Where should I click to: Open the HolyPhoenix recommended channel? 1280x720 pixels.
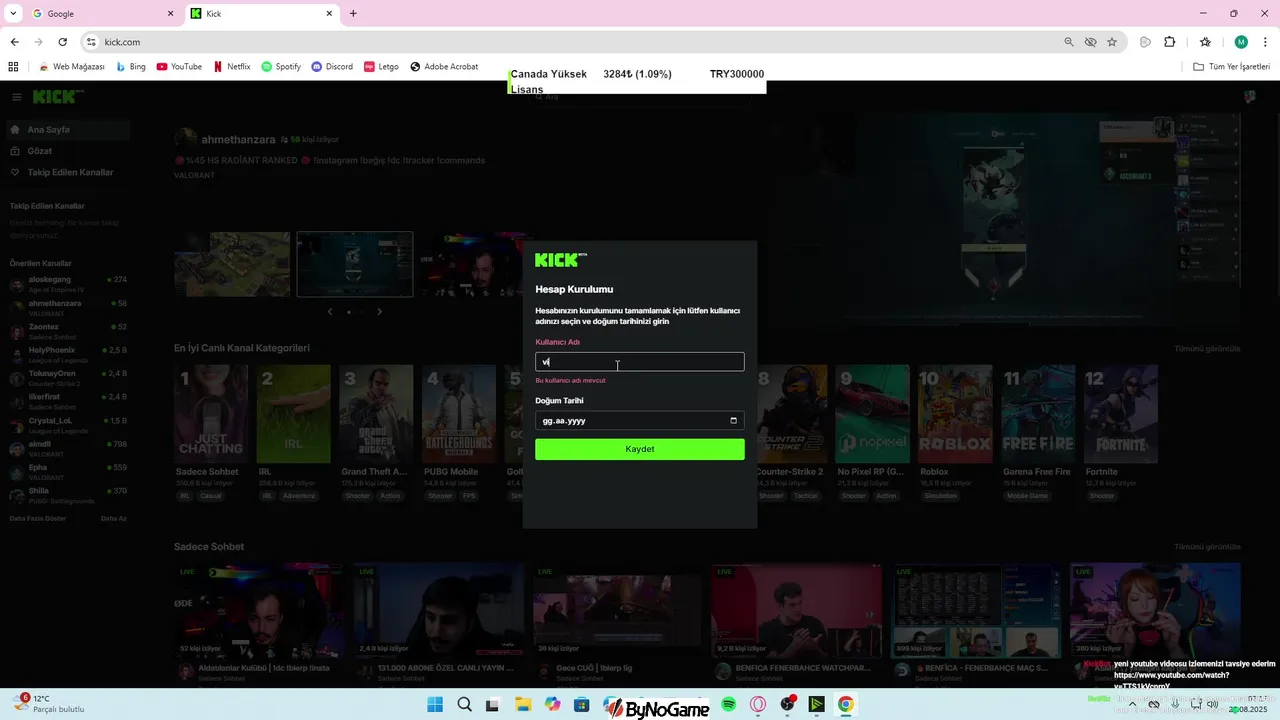coord(68,355)
